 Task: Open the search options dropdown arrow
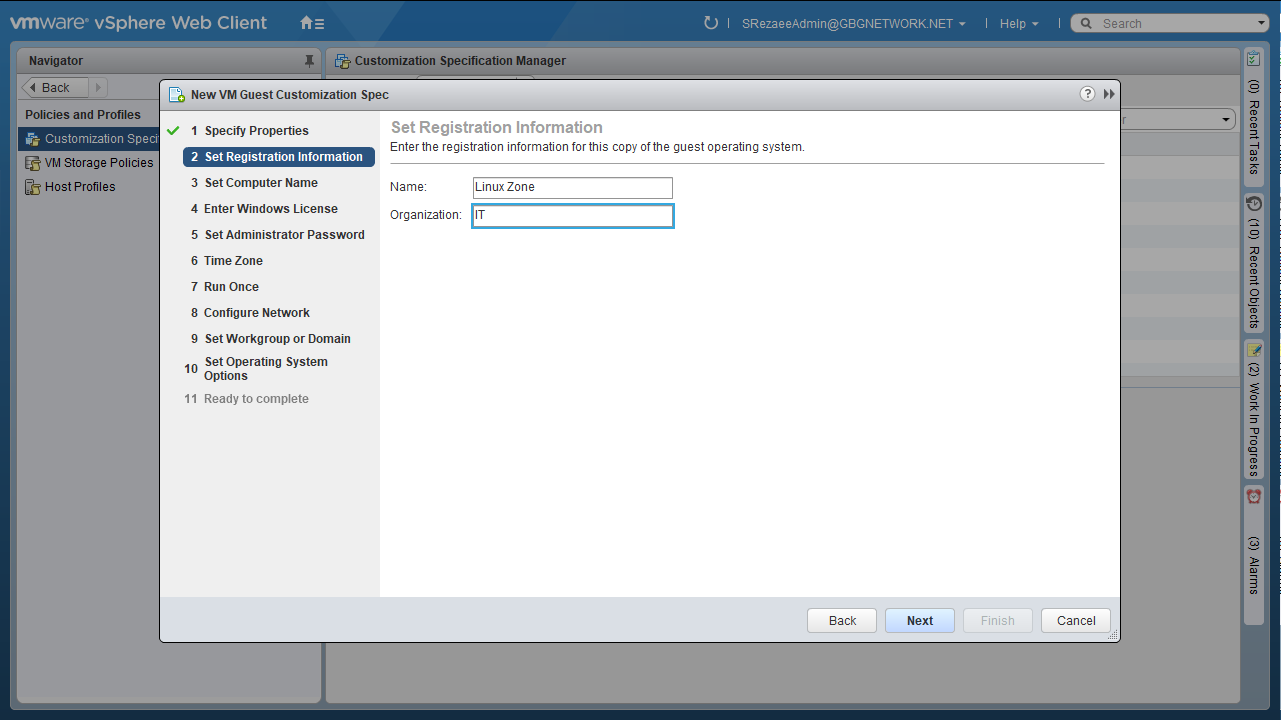(1261, 24)
